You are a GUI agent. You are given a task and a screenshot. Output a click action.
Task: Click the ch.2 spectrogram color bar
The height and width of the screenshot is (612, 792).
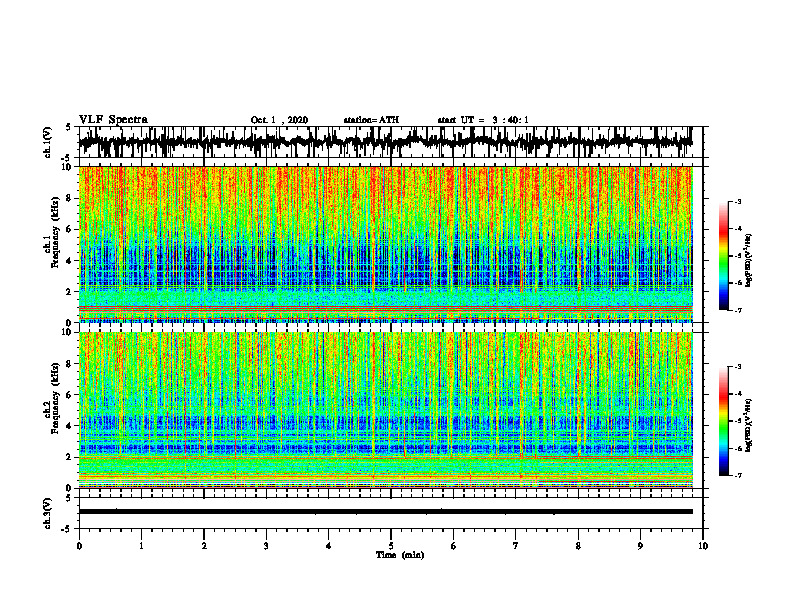click(723, 421)
